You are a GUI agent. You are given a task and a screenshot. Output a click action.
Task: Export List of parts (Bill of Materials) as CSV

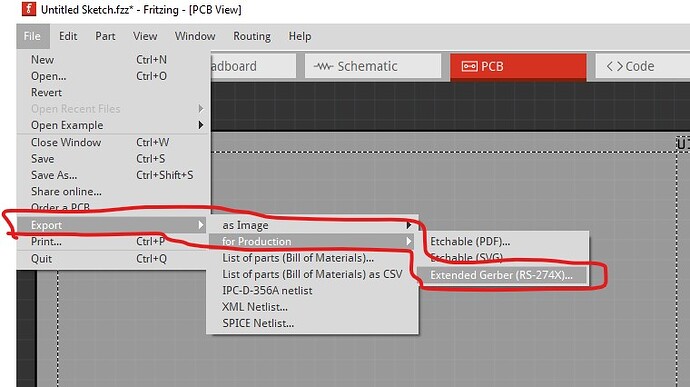coord(312,274)
